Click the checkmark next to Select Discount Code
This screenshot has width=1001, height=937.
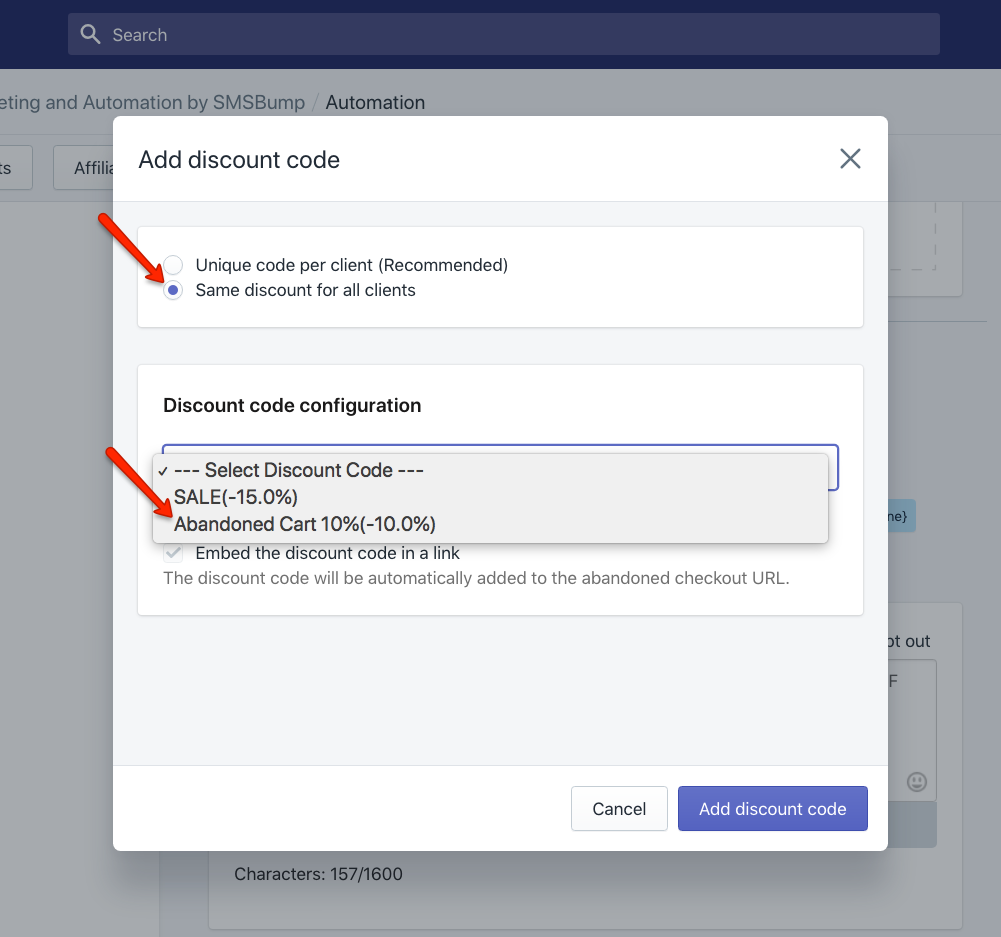pyautogui.click(x=163, y=470)
